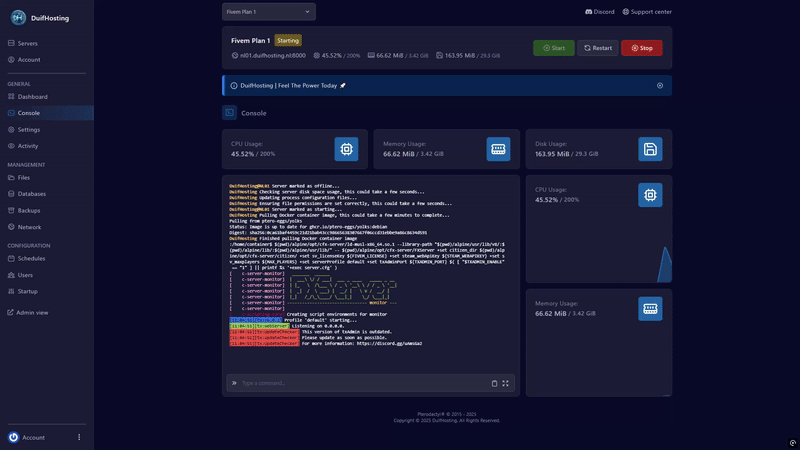
Task: Click the Disk Usage floppy save icon
Action: pyautogui.click(x=650, y=149)
